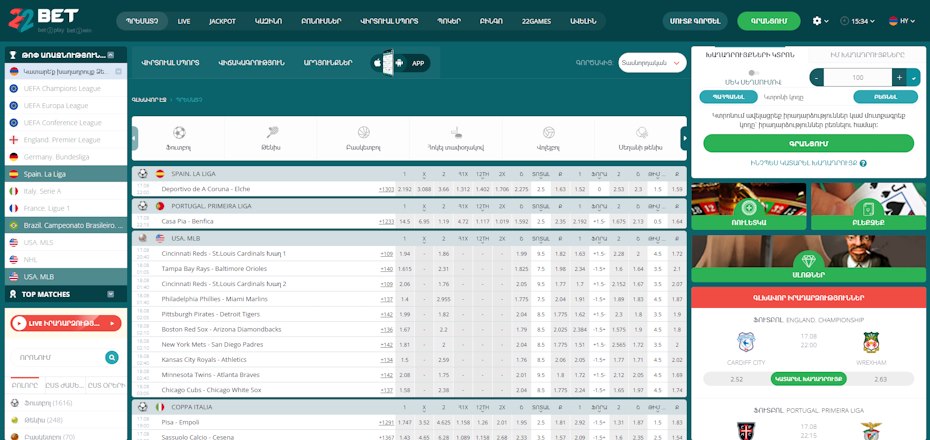Screen dimensions: 930x440
Task: Click the Cardiff City team crest
Action: (746, 342)
